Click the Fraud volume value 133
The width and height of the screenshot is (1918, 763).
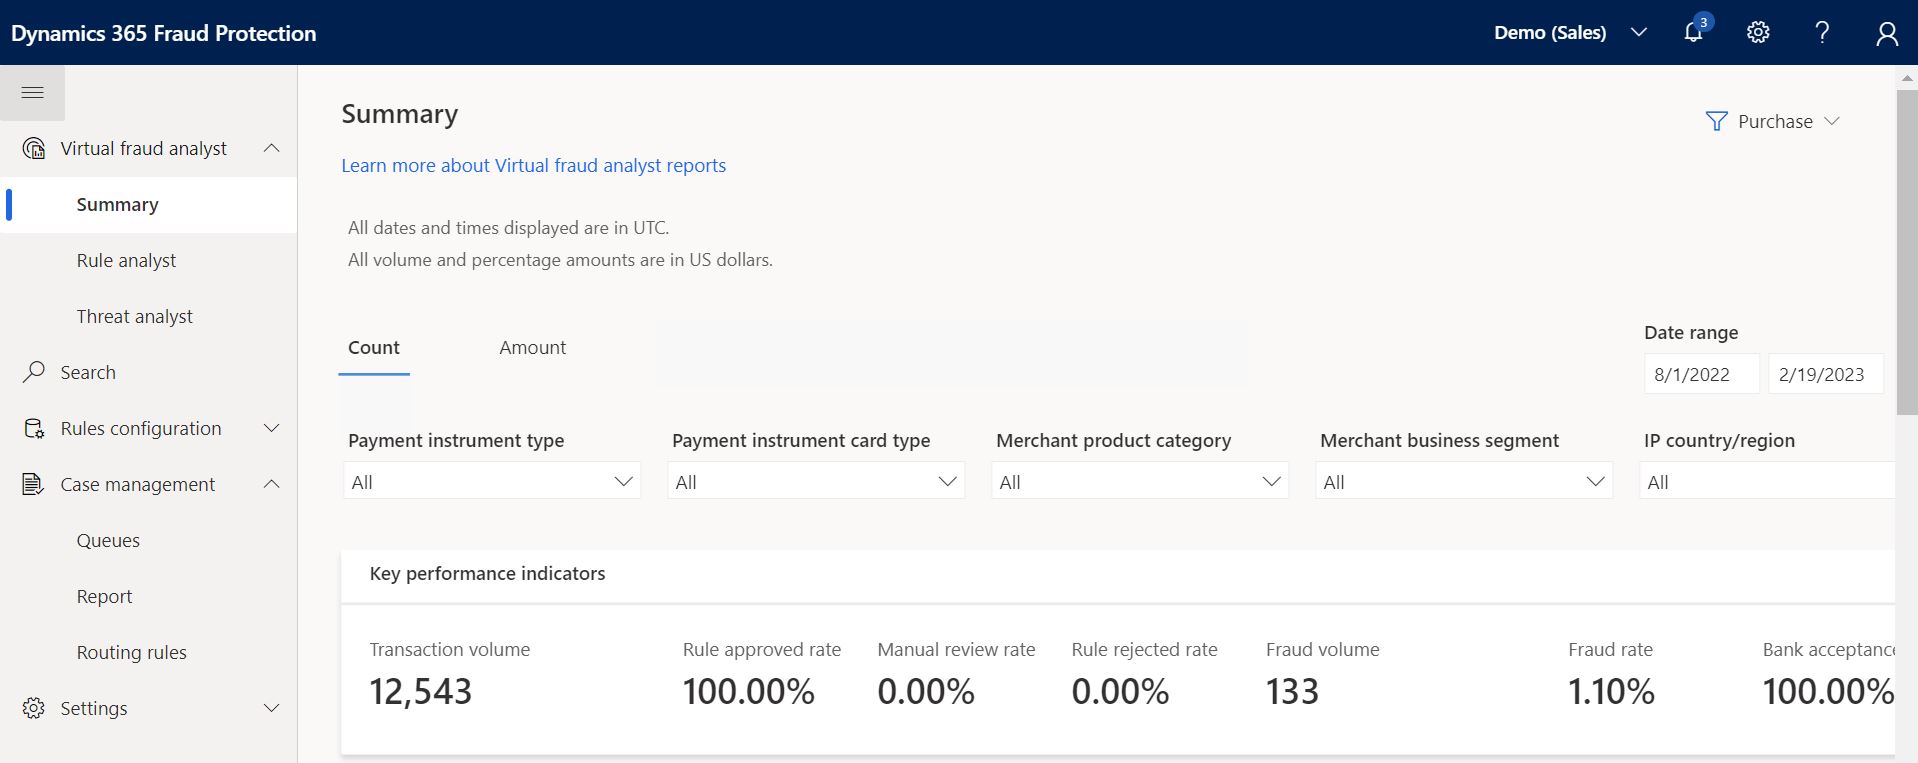coord(1292,692)
